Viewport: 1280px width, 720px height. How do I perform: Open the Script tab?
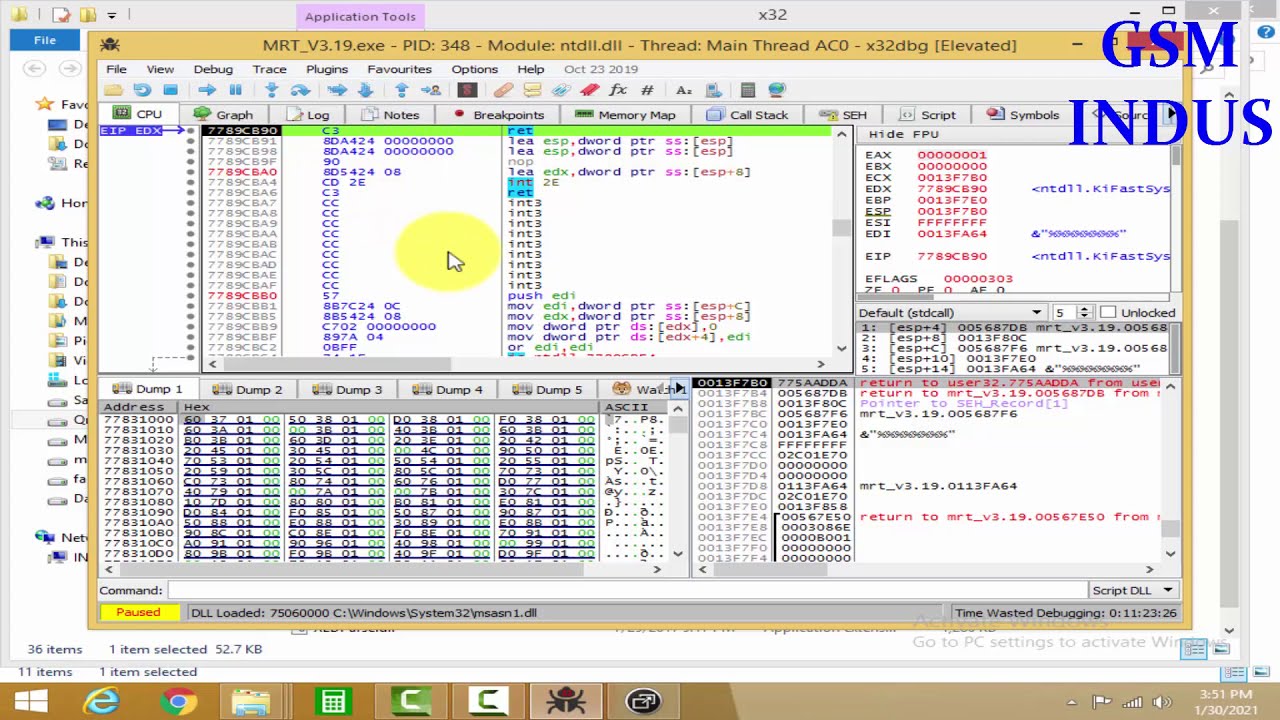928,115
